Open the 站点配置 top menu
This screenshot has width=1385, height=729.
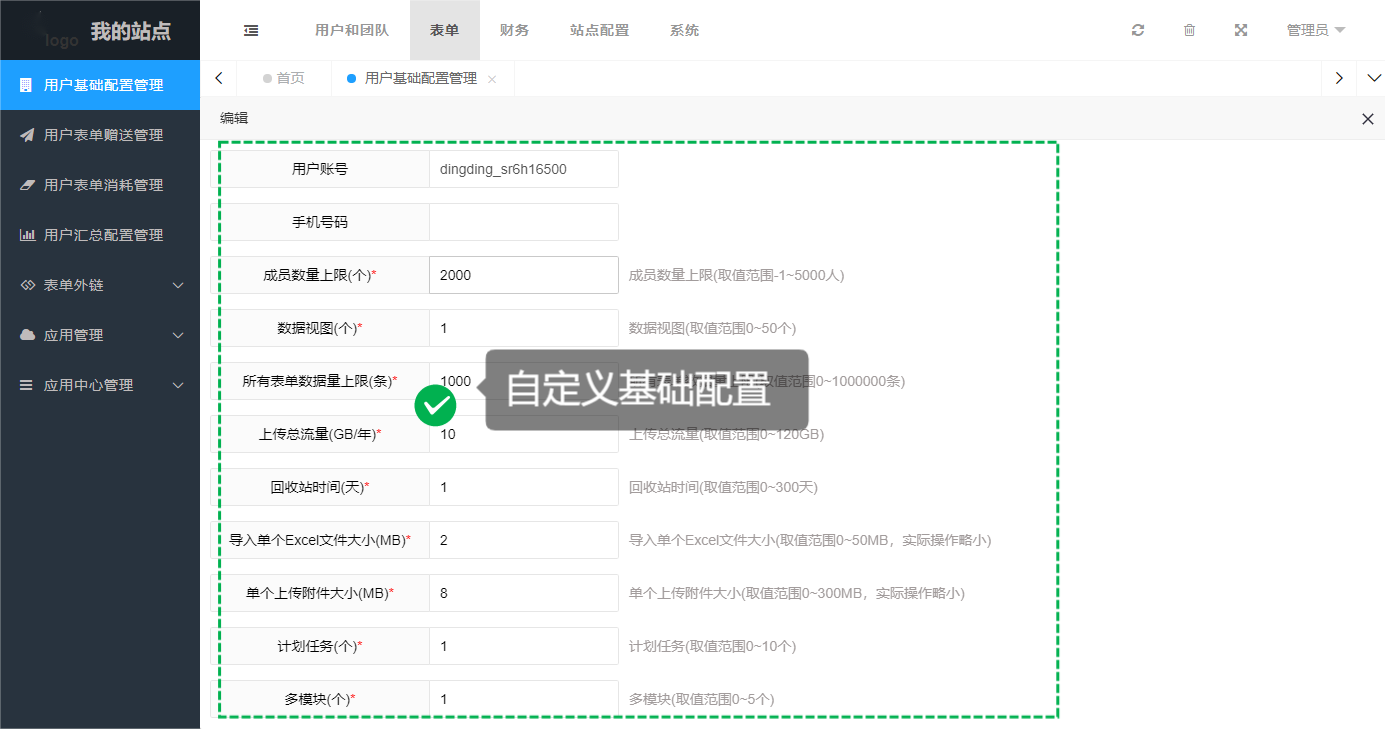[599, 30]
